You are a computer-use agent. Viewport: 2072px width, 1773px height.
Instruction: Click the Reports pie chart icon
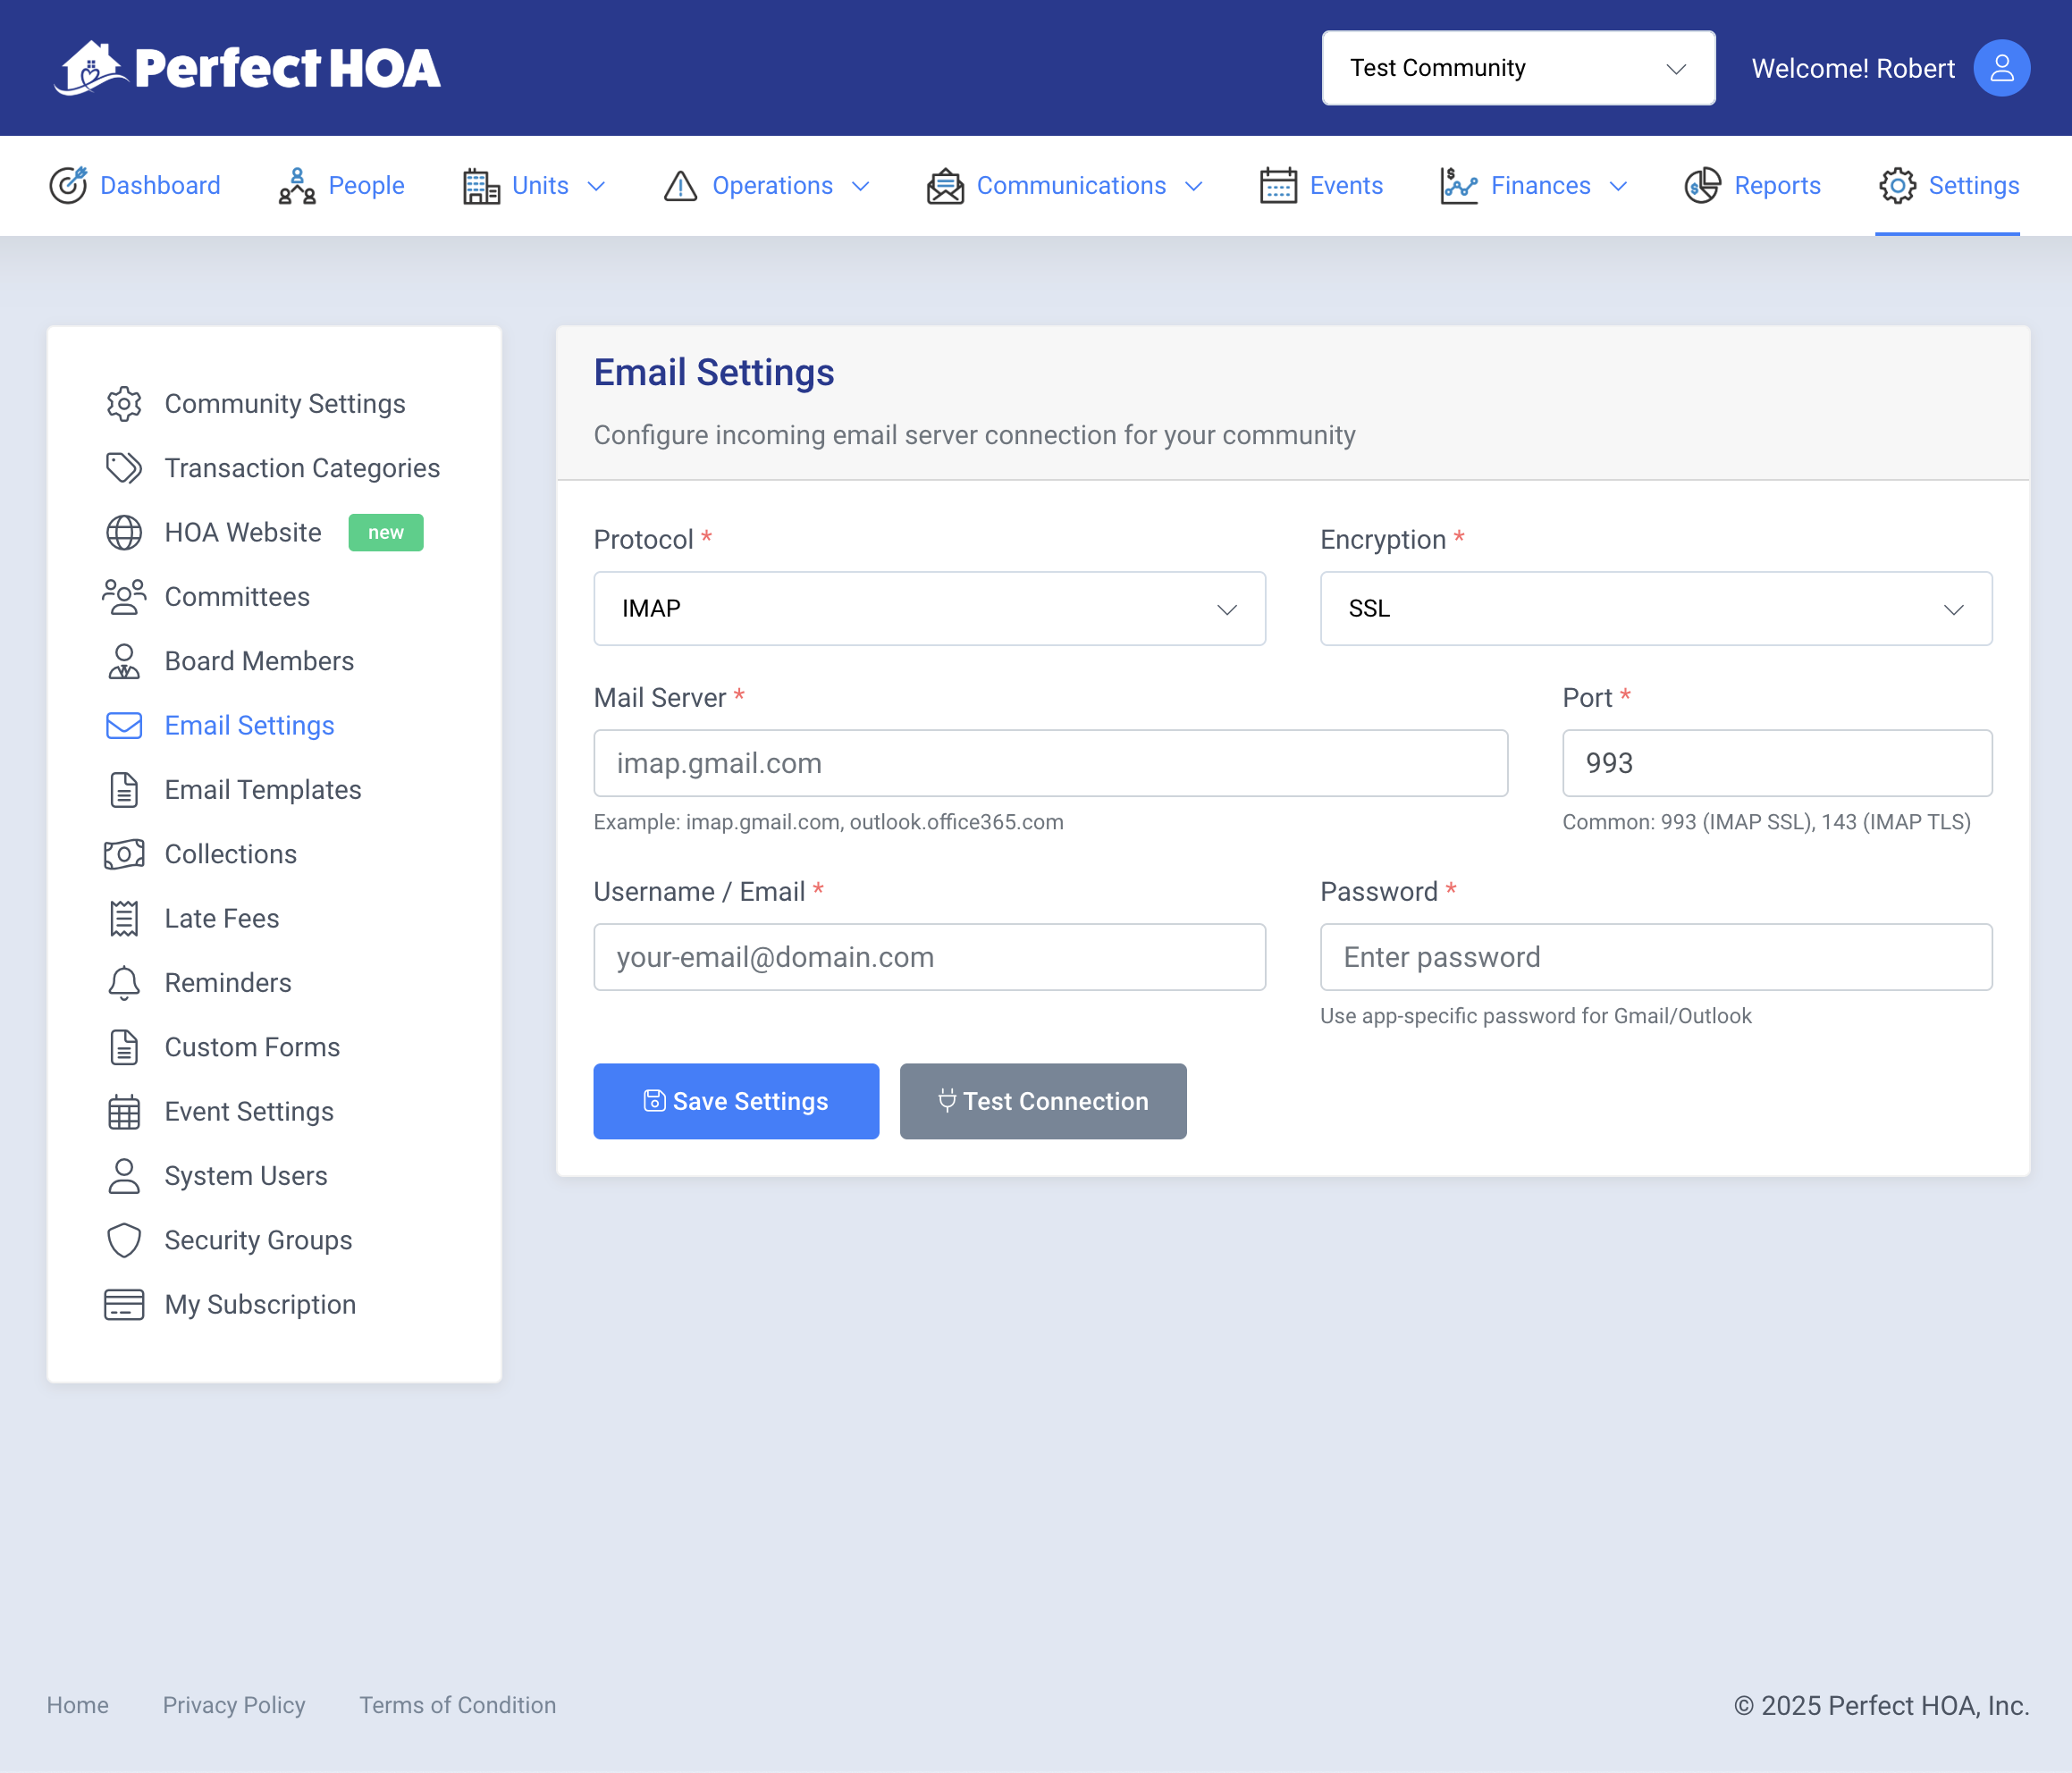click(x=1702, y=186)
